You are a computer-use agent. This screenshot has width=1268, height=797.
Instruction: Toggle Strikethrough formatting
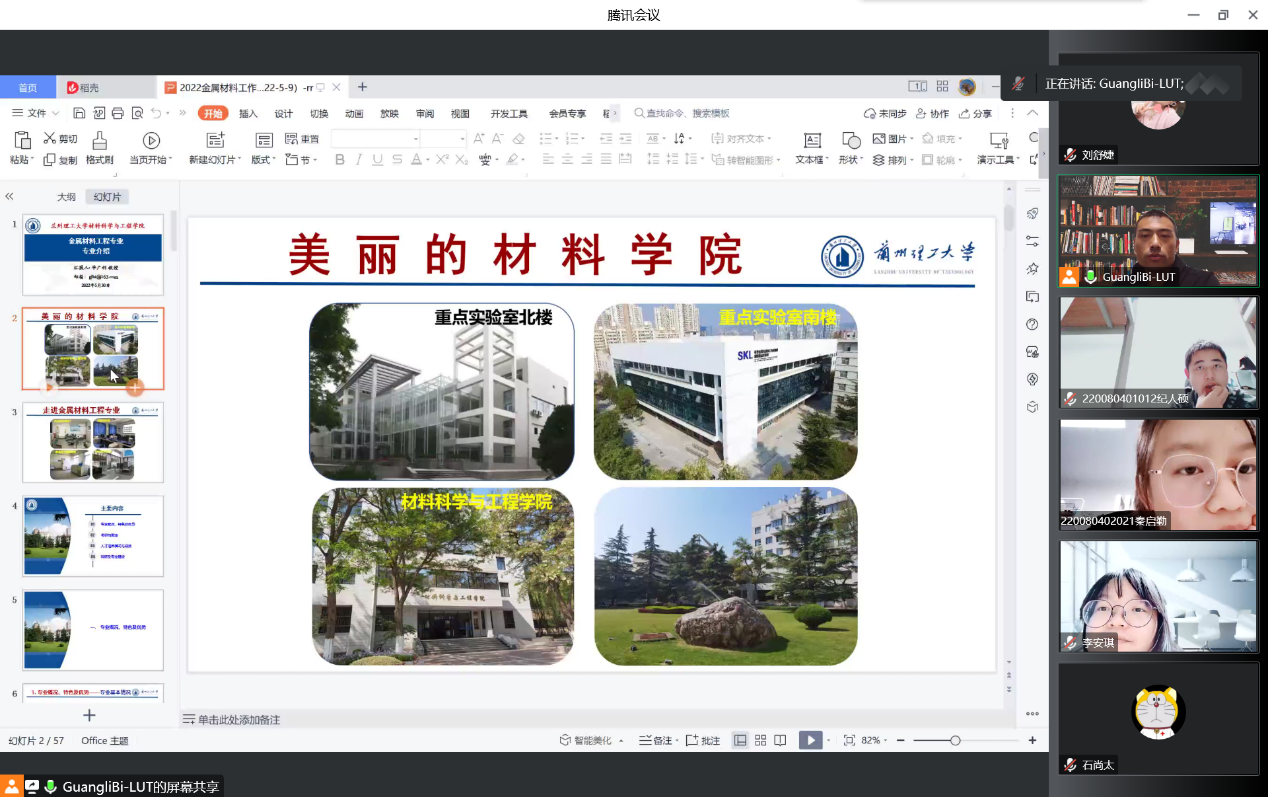[x=397, y=160]
